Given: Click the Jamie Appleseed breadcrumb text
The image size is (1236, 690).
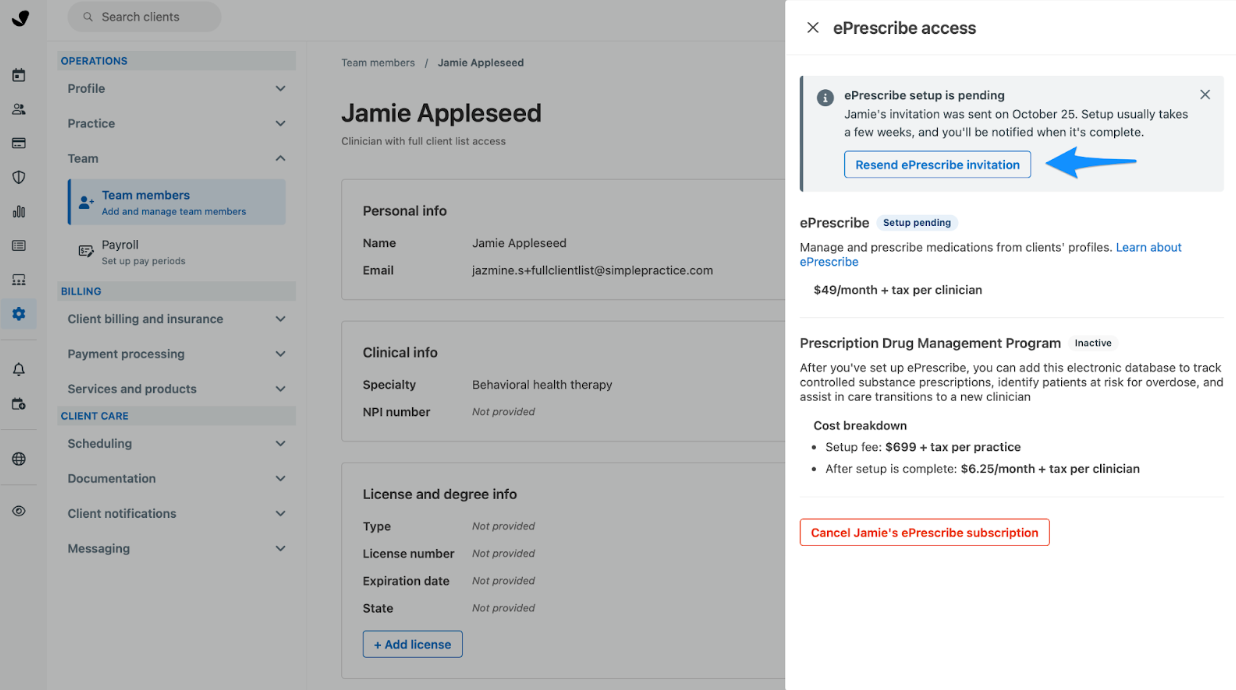Looking at the screenshot, I should [481, 63].
